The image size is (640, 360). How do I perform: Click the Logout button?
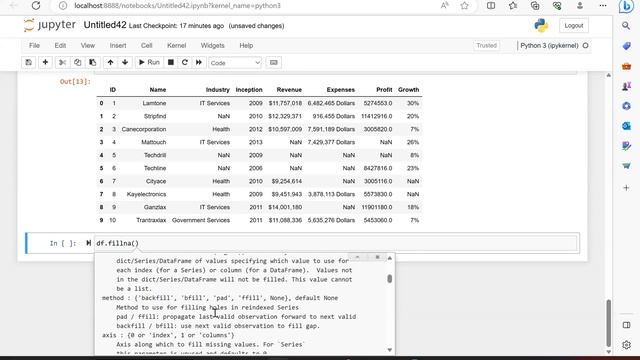coord(573,25)
